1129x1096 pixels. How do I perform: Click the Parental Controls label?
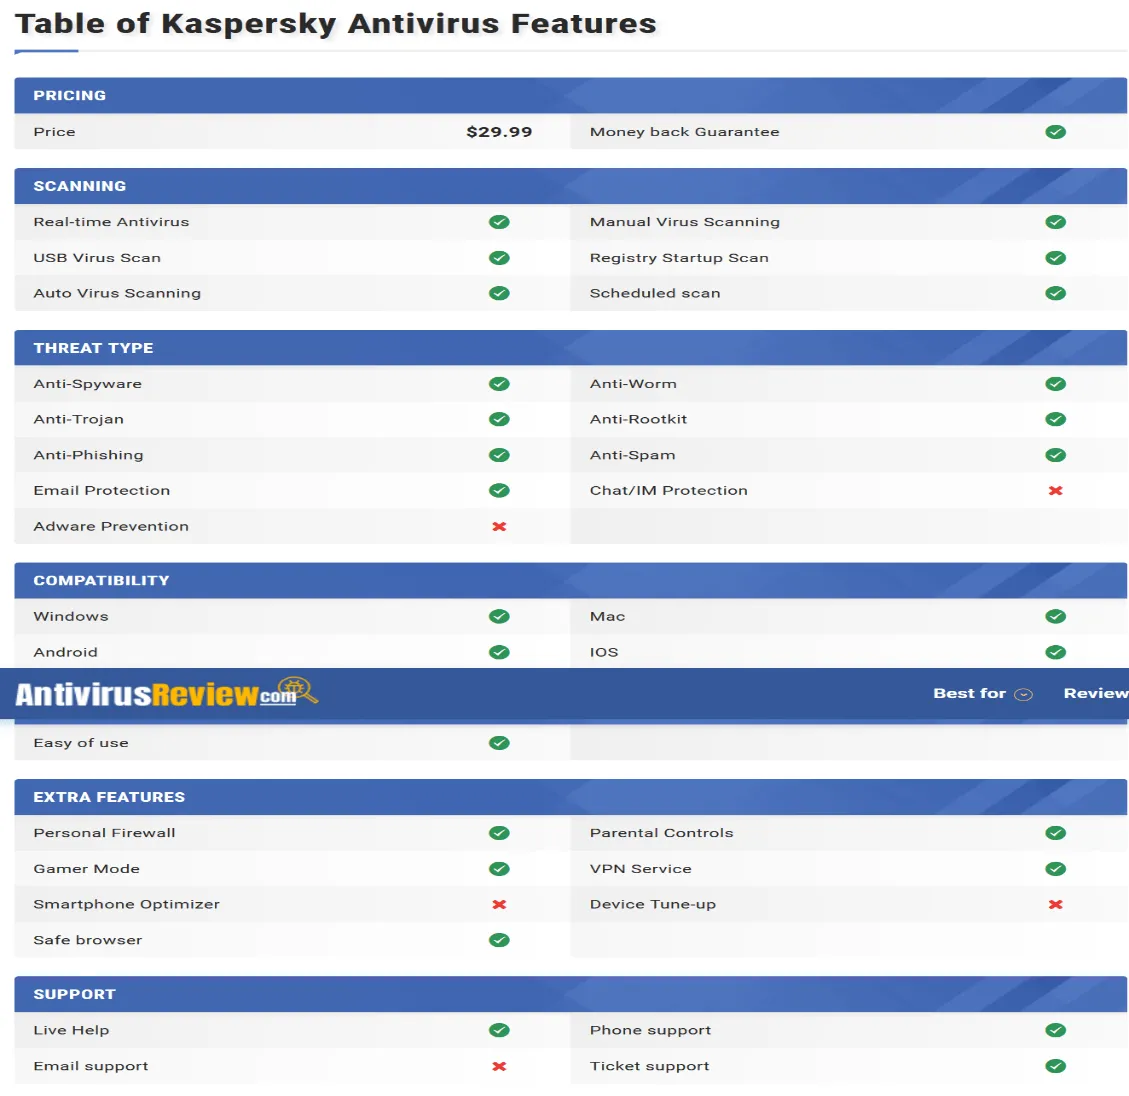pyautogui.click(x=662, y=833)
